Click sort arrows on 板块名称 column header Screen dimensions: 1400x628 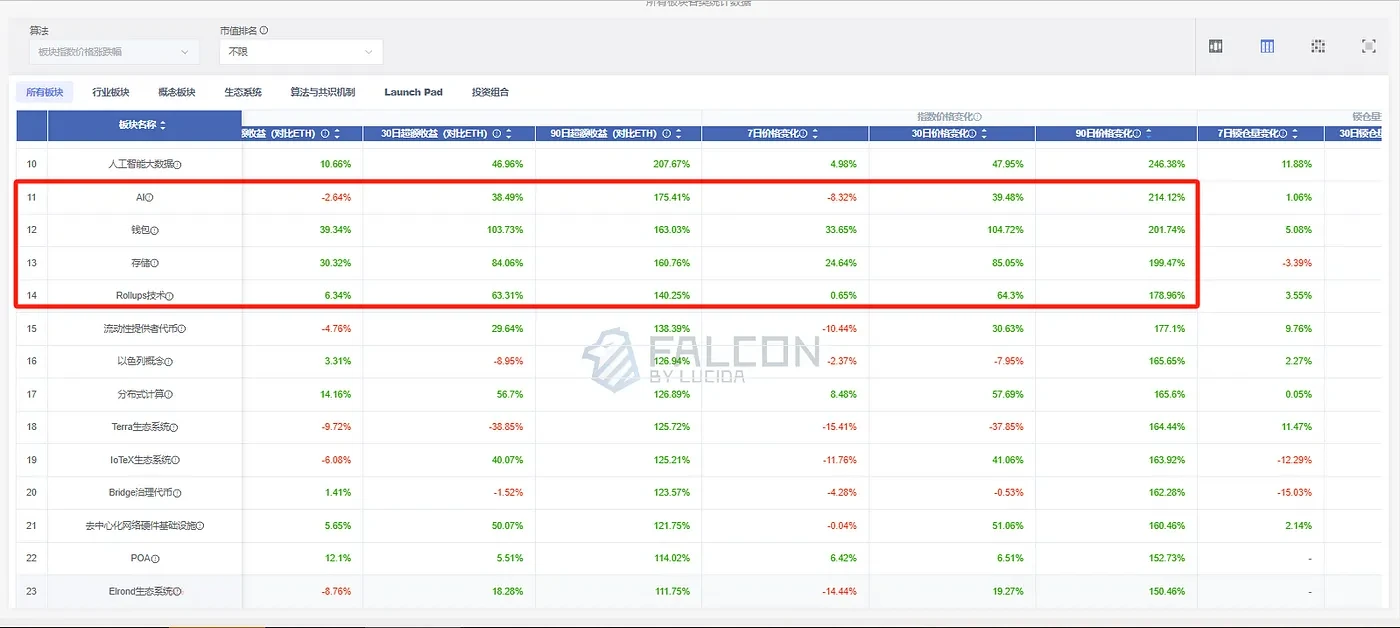click(163, 126)
